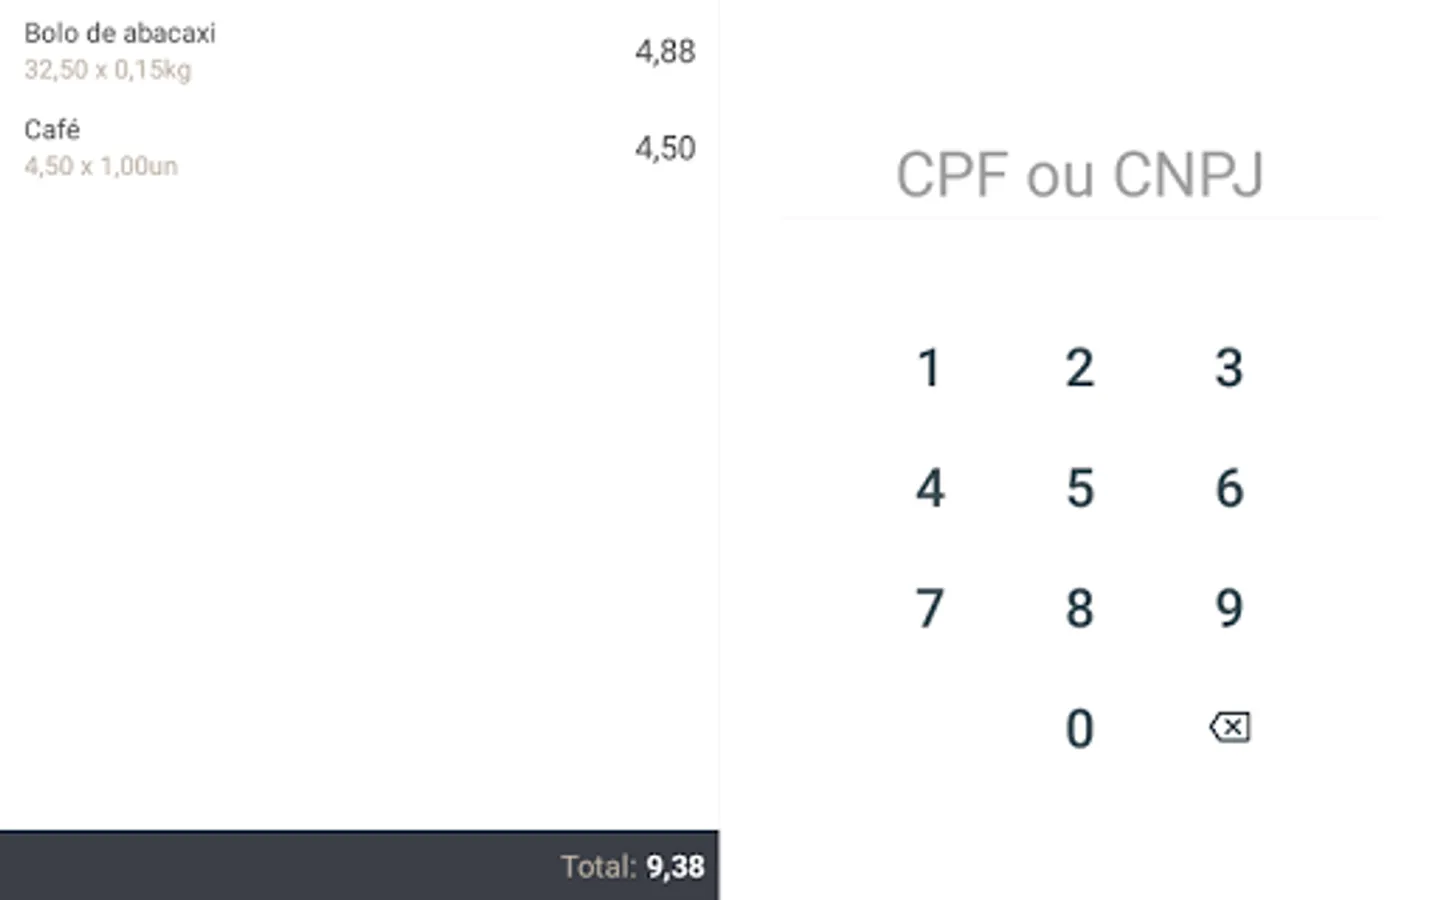
Task: Click the 32,50 x 0,15kg quantity line
Action: point(108,70)
